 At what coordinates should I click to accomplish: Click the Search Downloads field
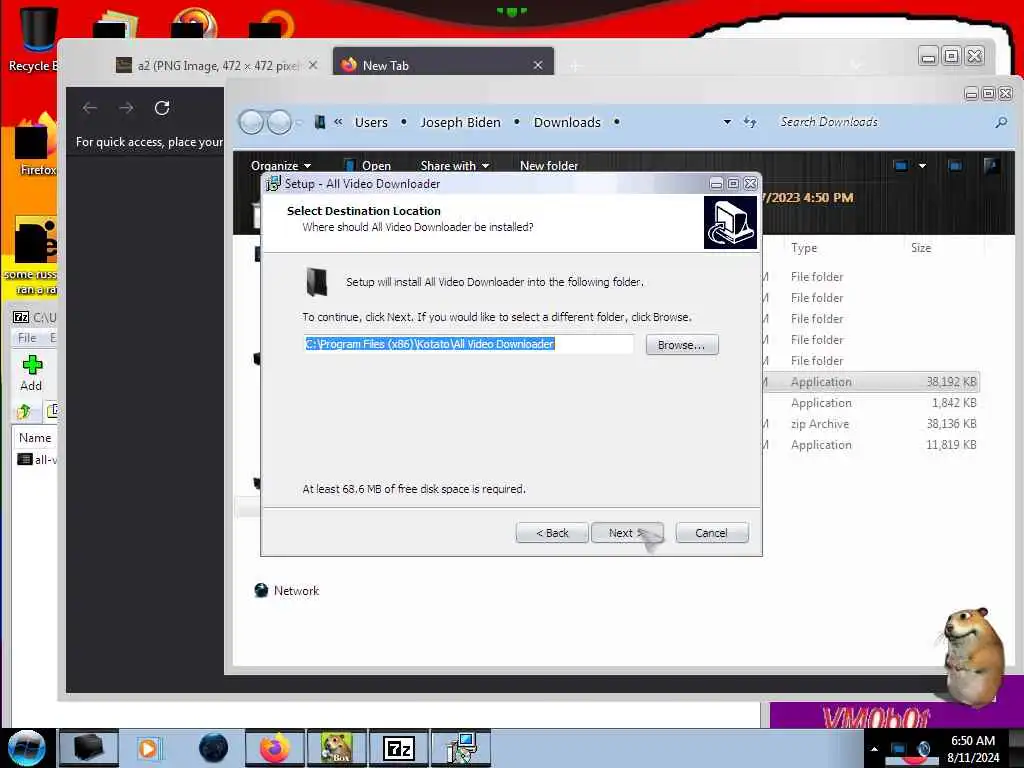tap(882, 122)
